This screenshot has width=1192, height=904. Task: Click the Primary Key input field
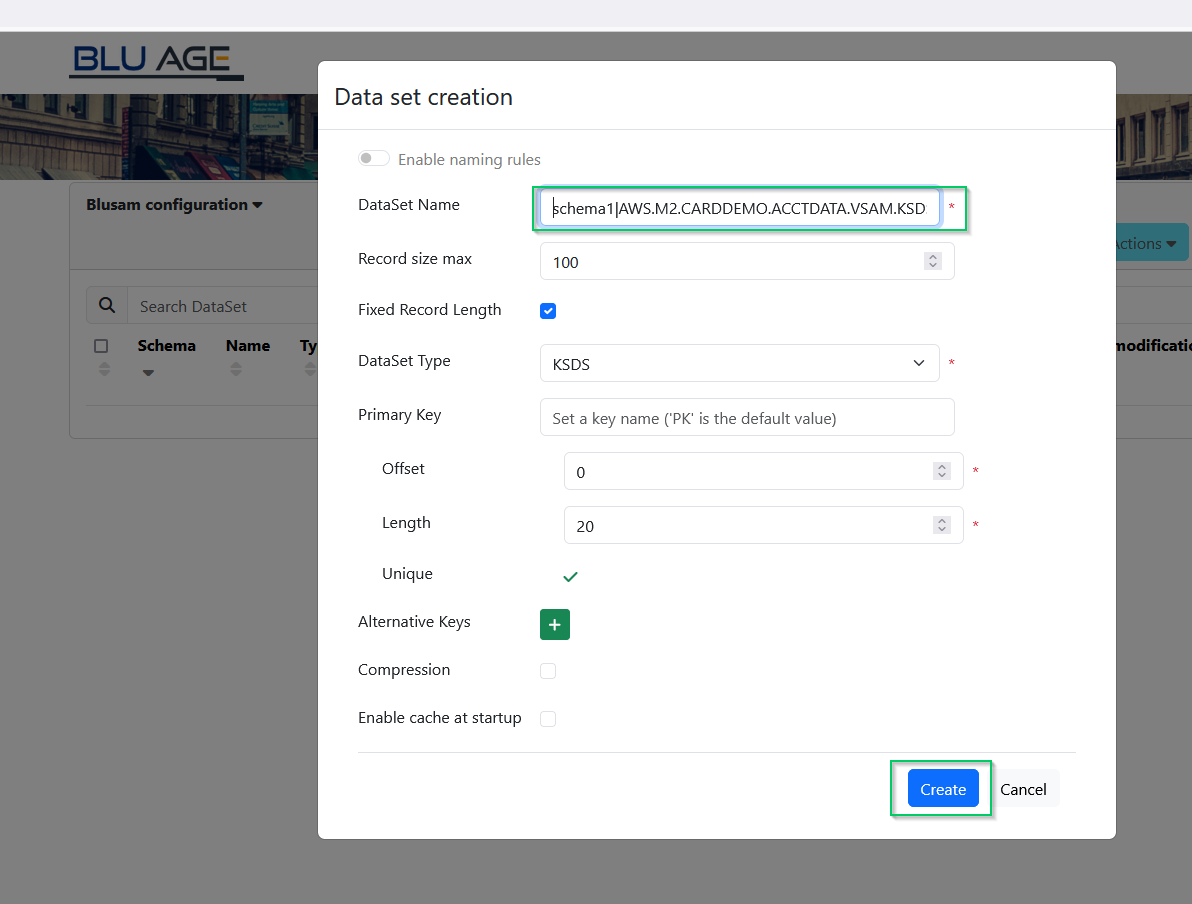coord(747,418)
